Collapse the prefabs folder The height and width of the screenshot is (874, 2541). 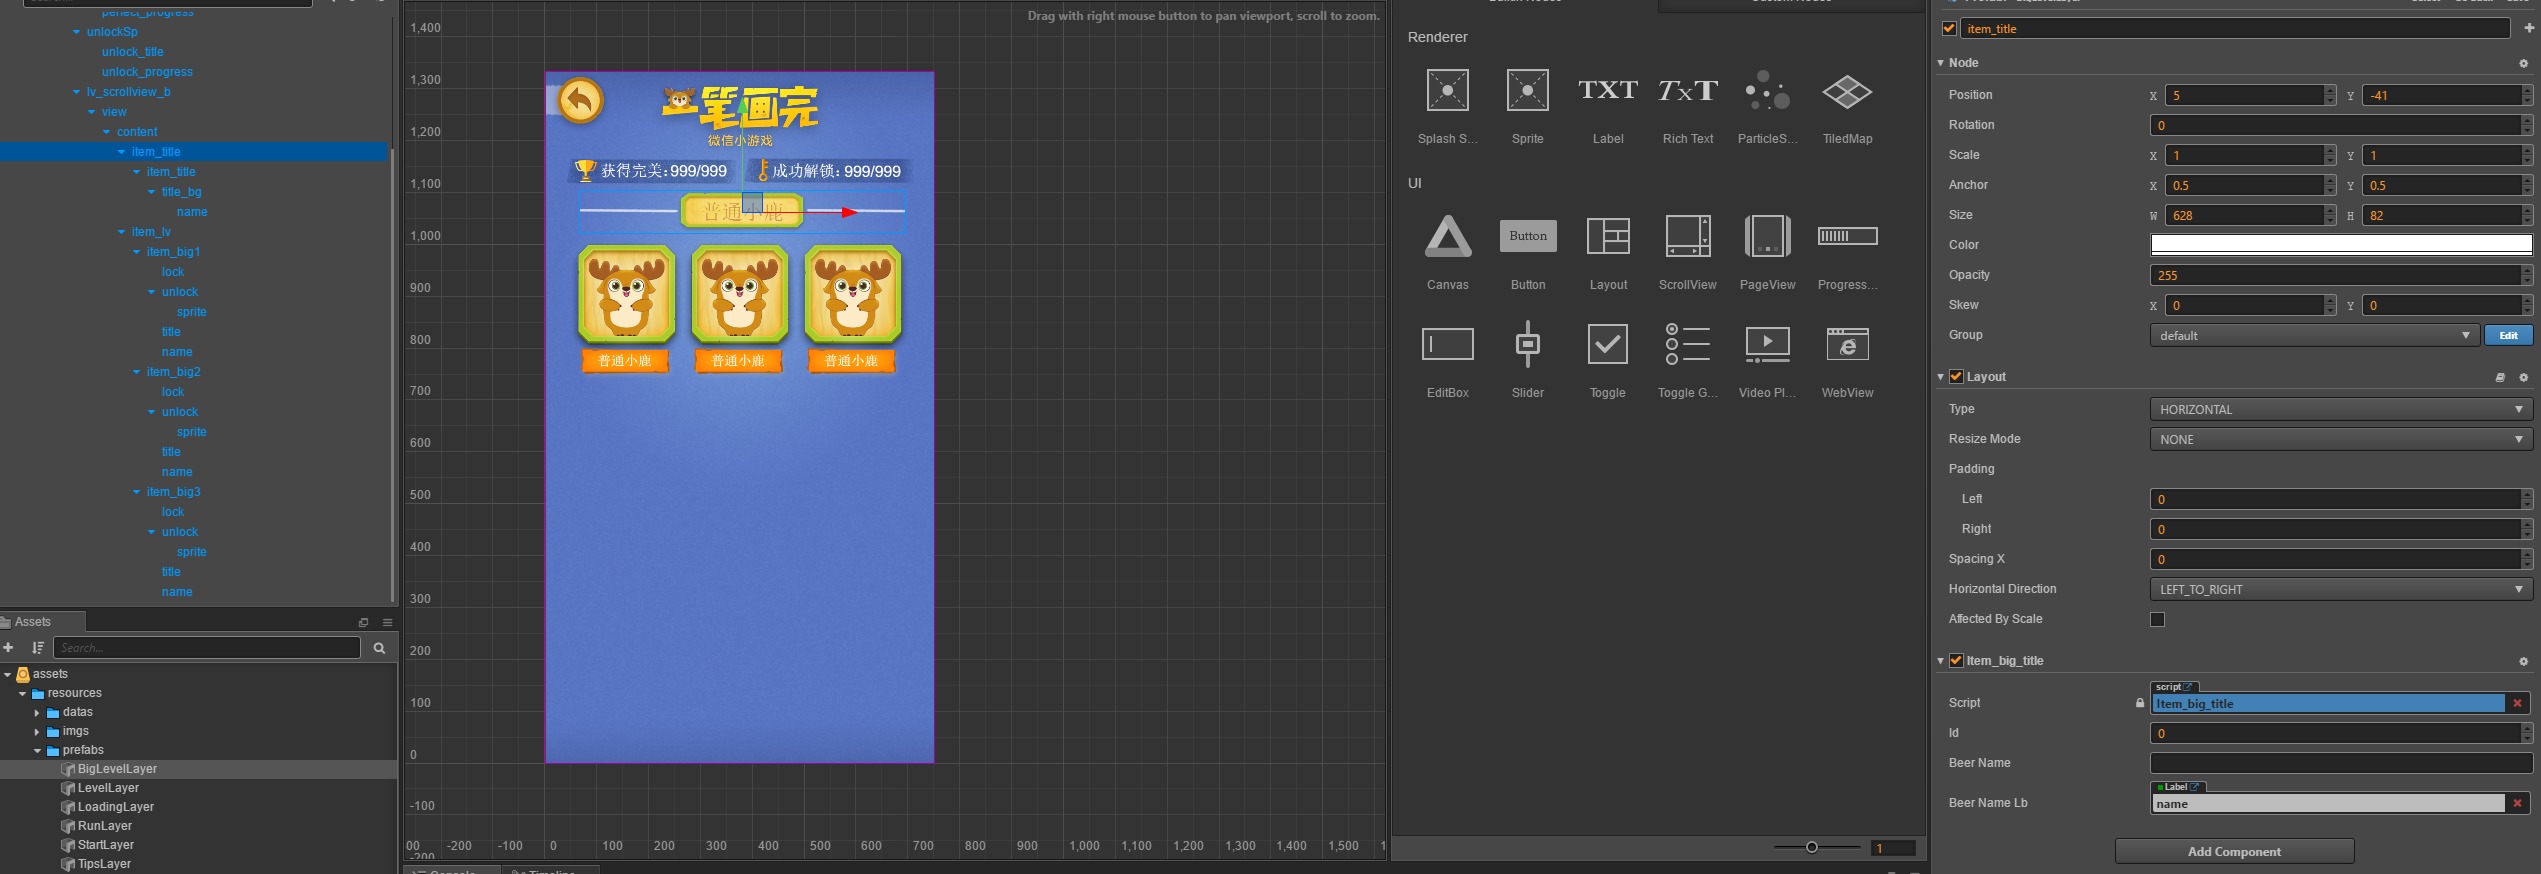click(x=37, y=751)
